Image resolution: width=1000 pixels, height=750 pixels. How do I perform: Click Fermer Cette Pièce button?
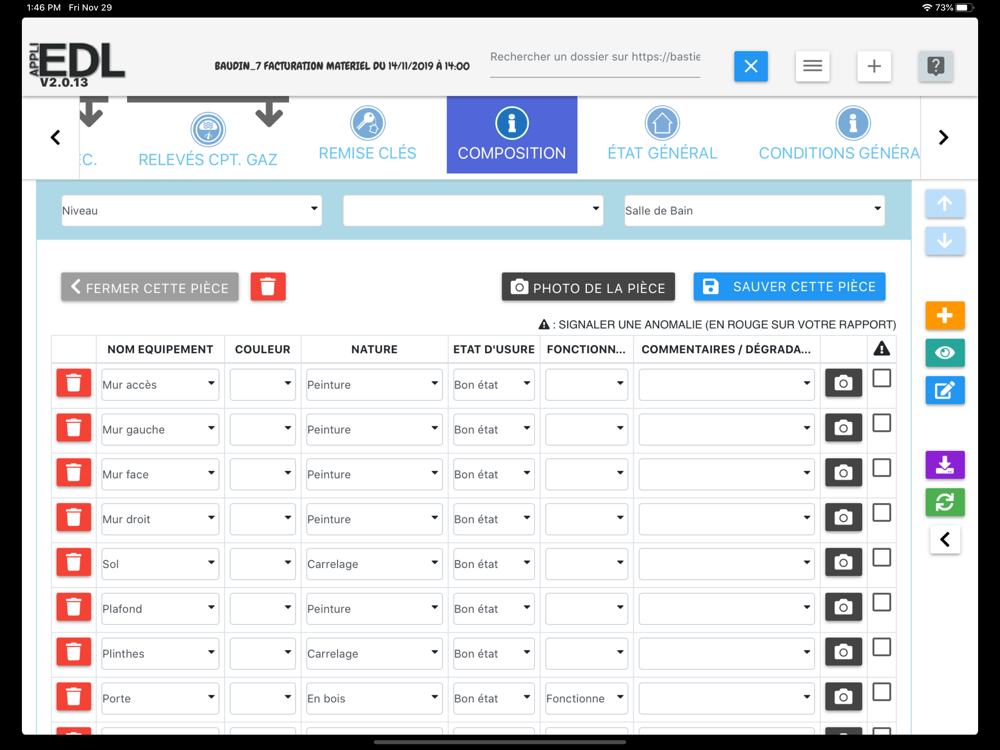click(x=150, y=287)
